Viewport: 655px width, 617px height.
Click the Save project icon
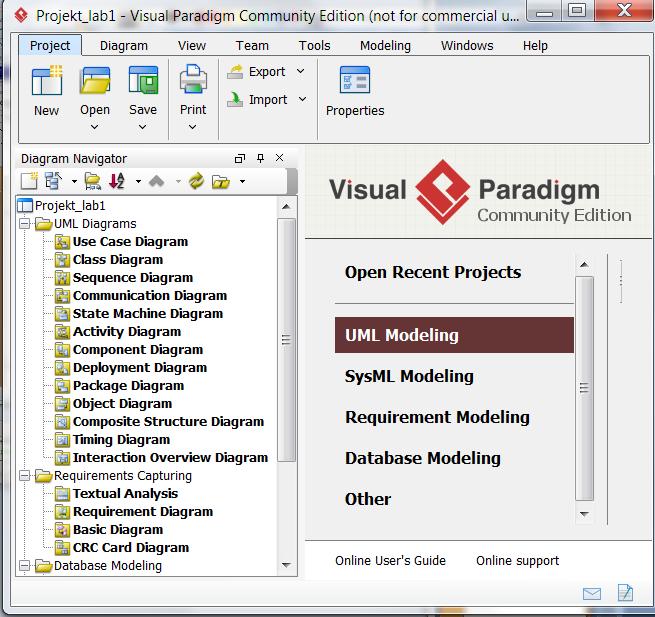[143, 80]
